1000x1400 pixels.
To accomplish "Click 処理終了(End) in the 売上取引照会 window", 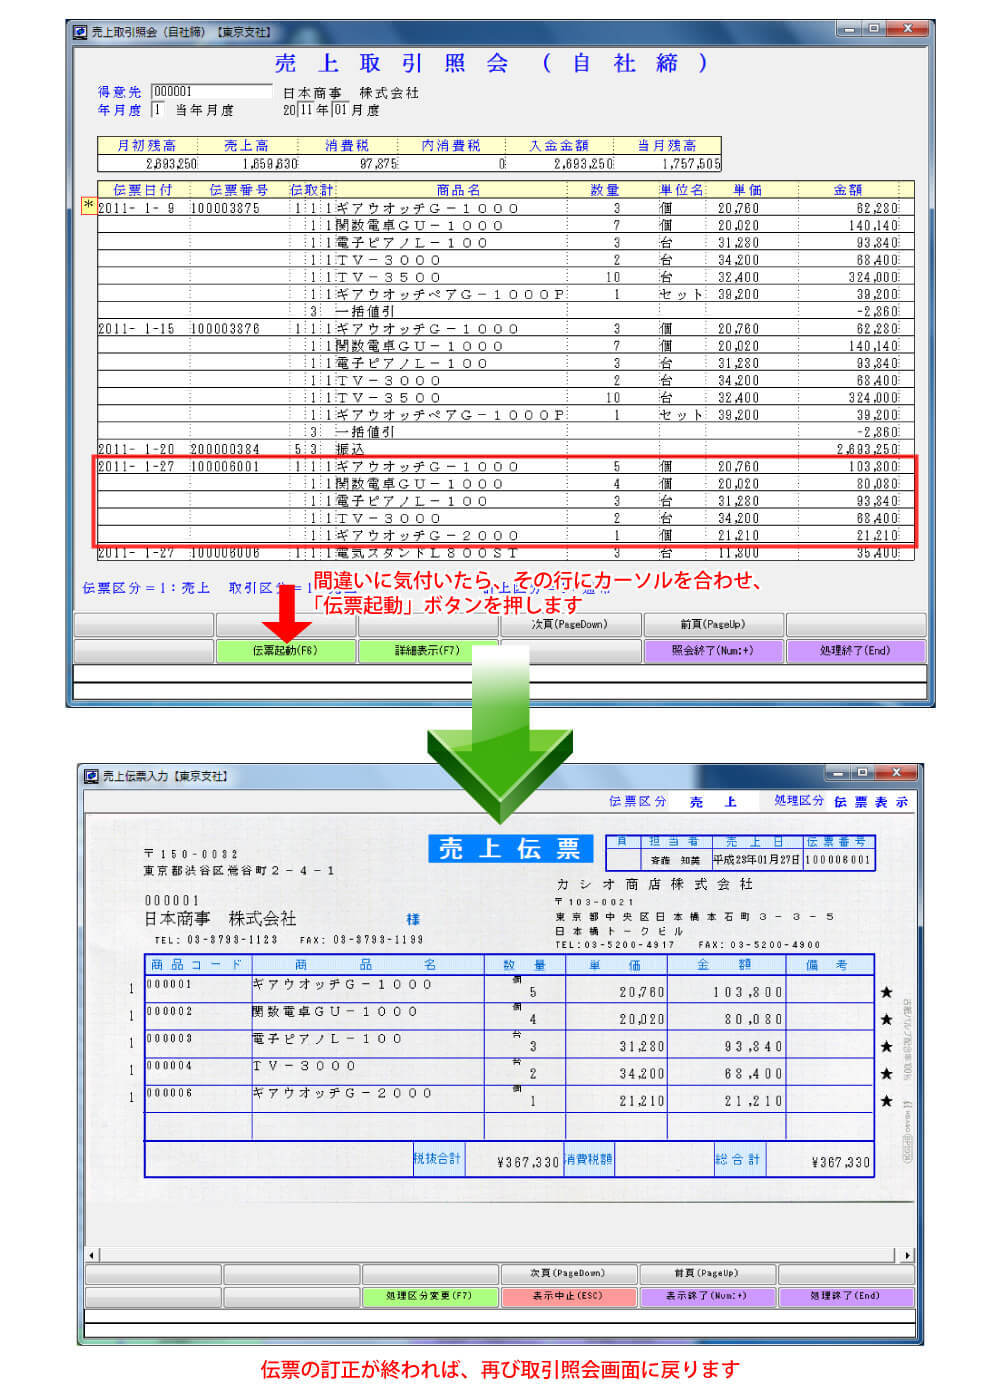I will 856,651.
